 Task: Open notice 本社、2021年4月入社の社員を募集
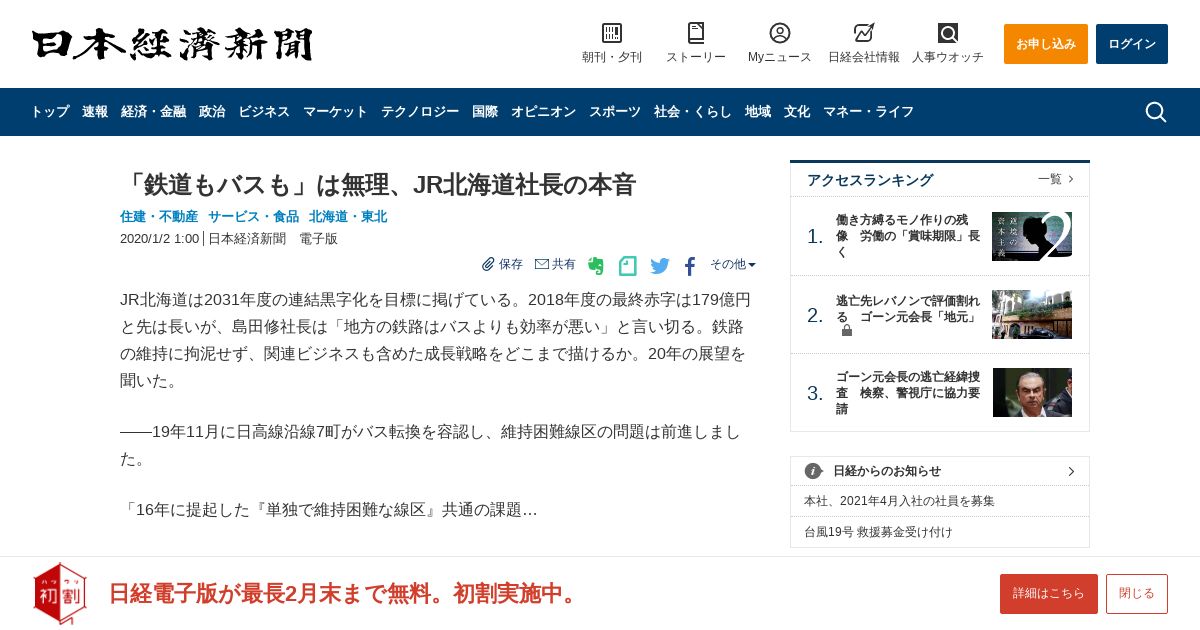[899, 501]
